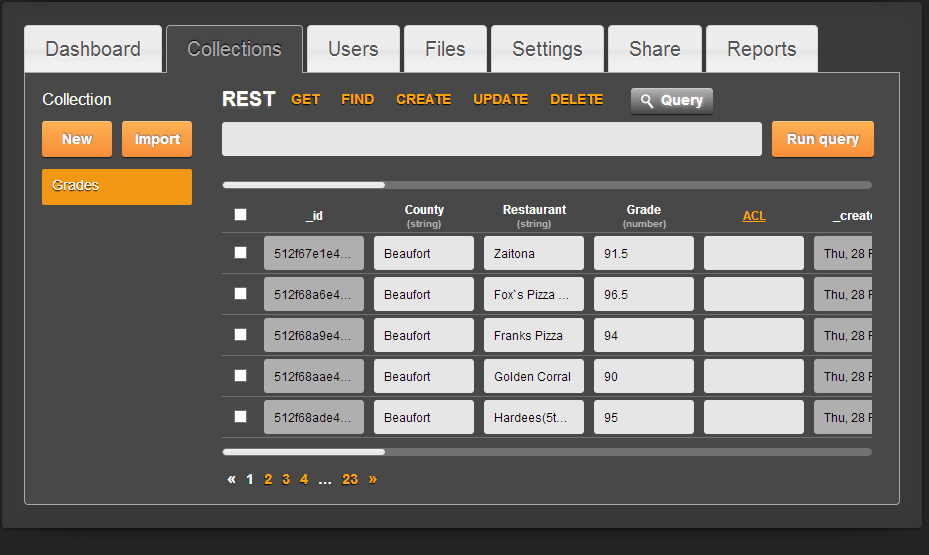Open the Dashboard tab
Screen dimensions: 929x555
(x=93, y=49)
